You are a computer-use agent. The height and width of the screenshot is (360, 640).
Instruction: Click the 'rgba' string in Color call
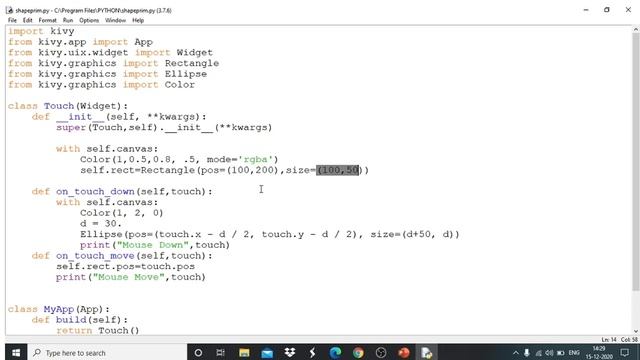point(255,159)
